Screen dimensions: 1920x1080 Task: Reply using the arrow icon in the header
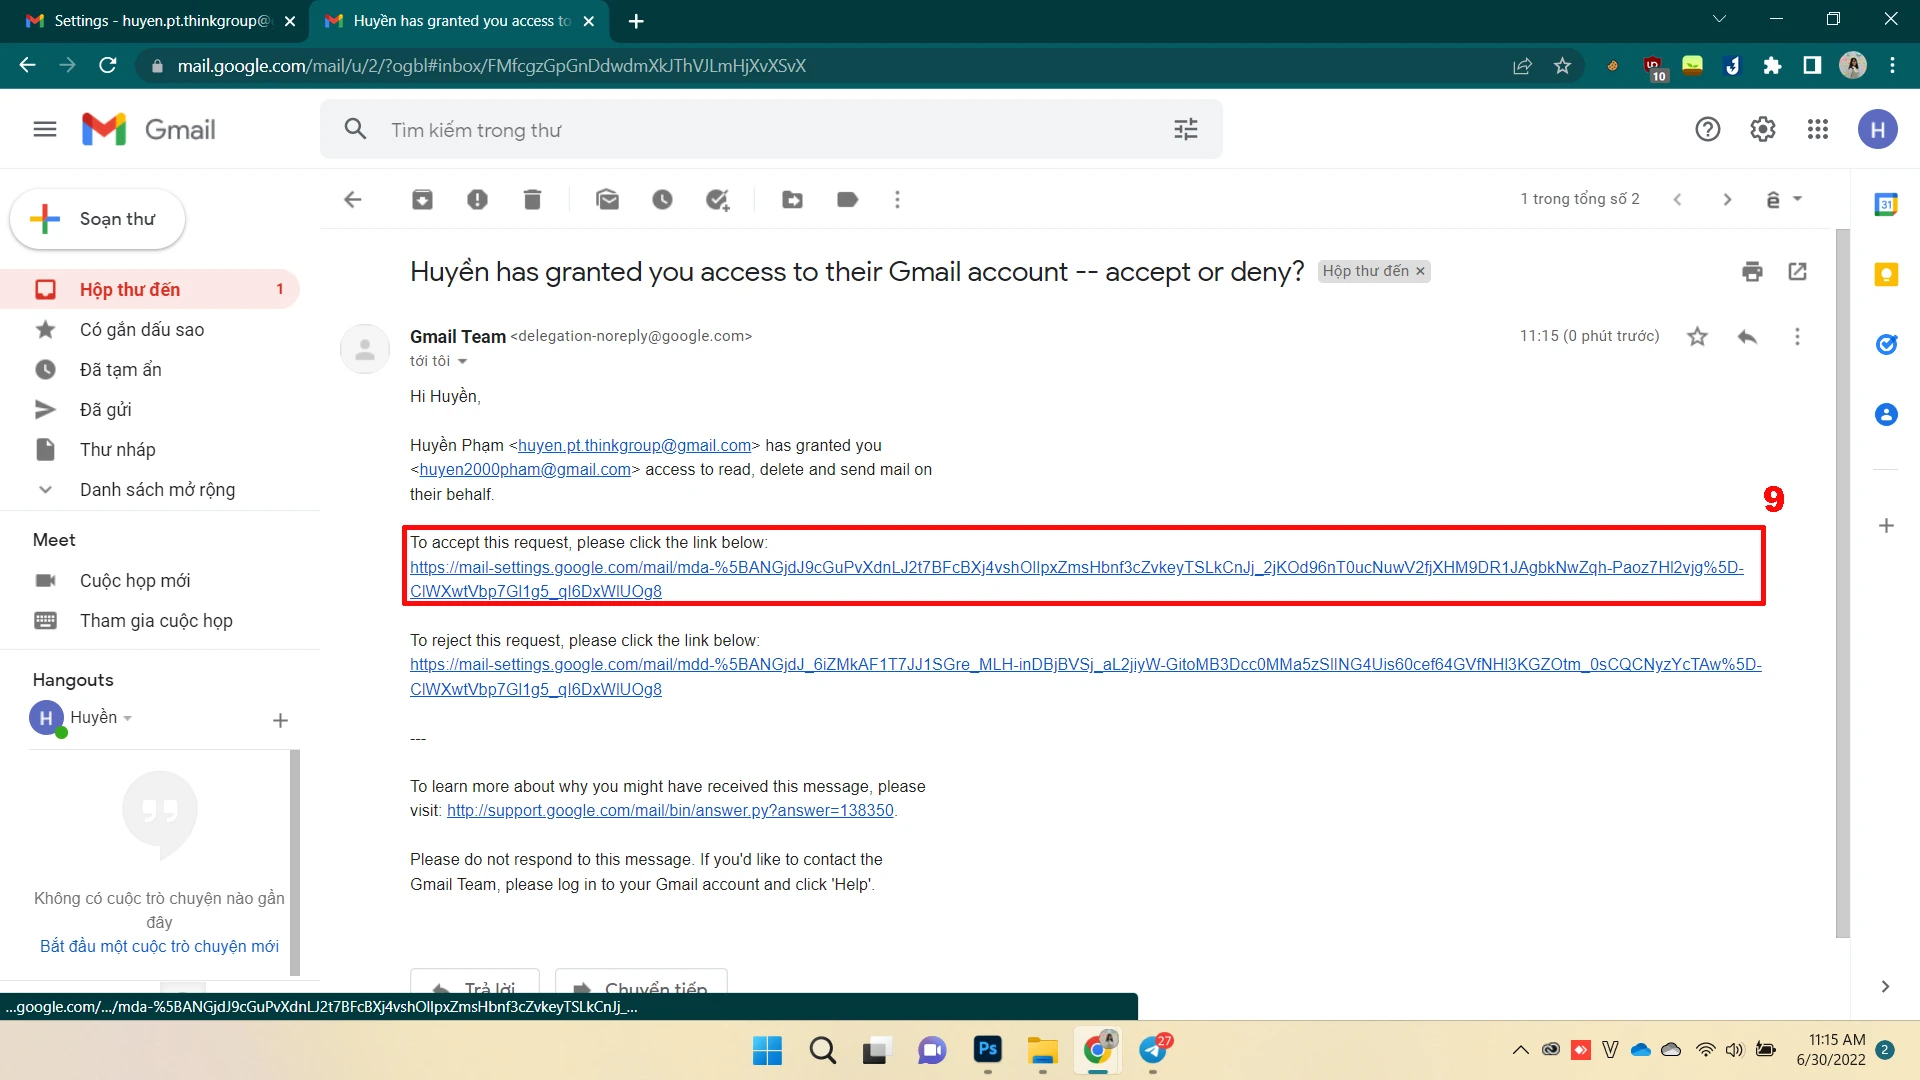point(1747,337)
